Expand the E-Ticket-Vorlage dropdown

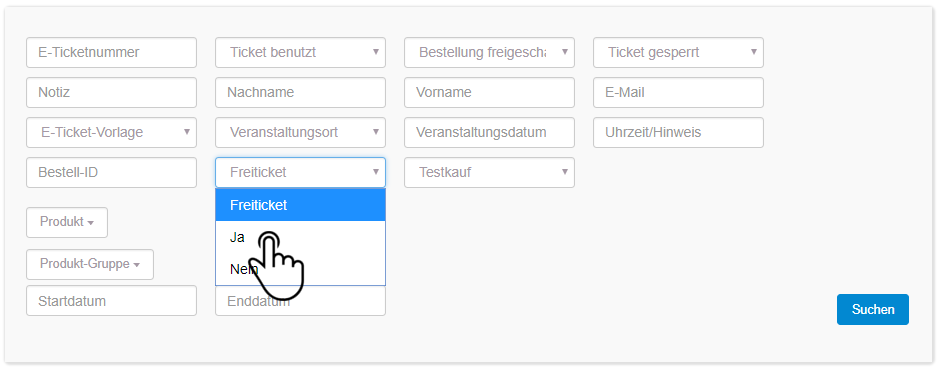pyautogui.click(x=111, y=132)
